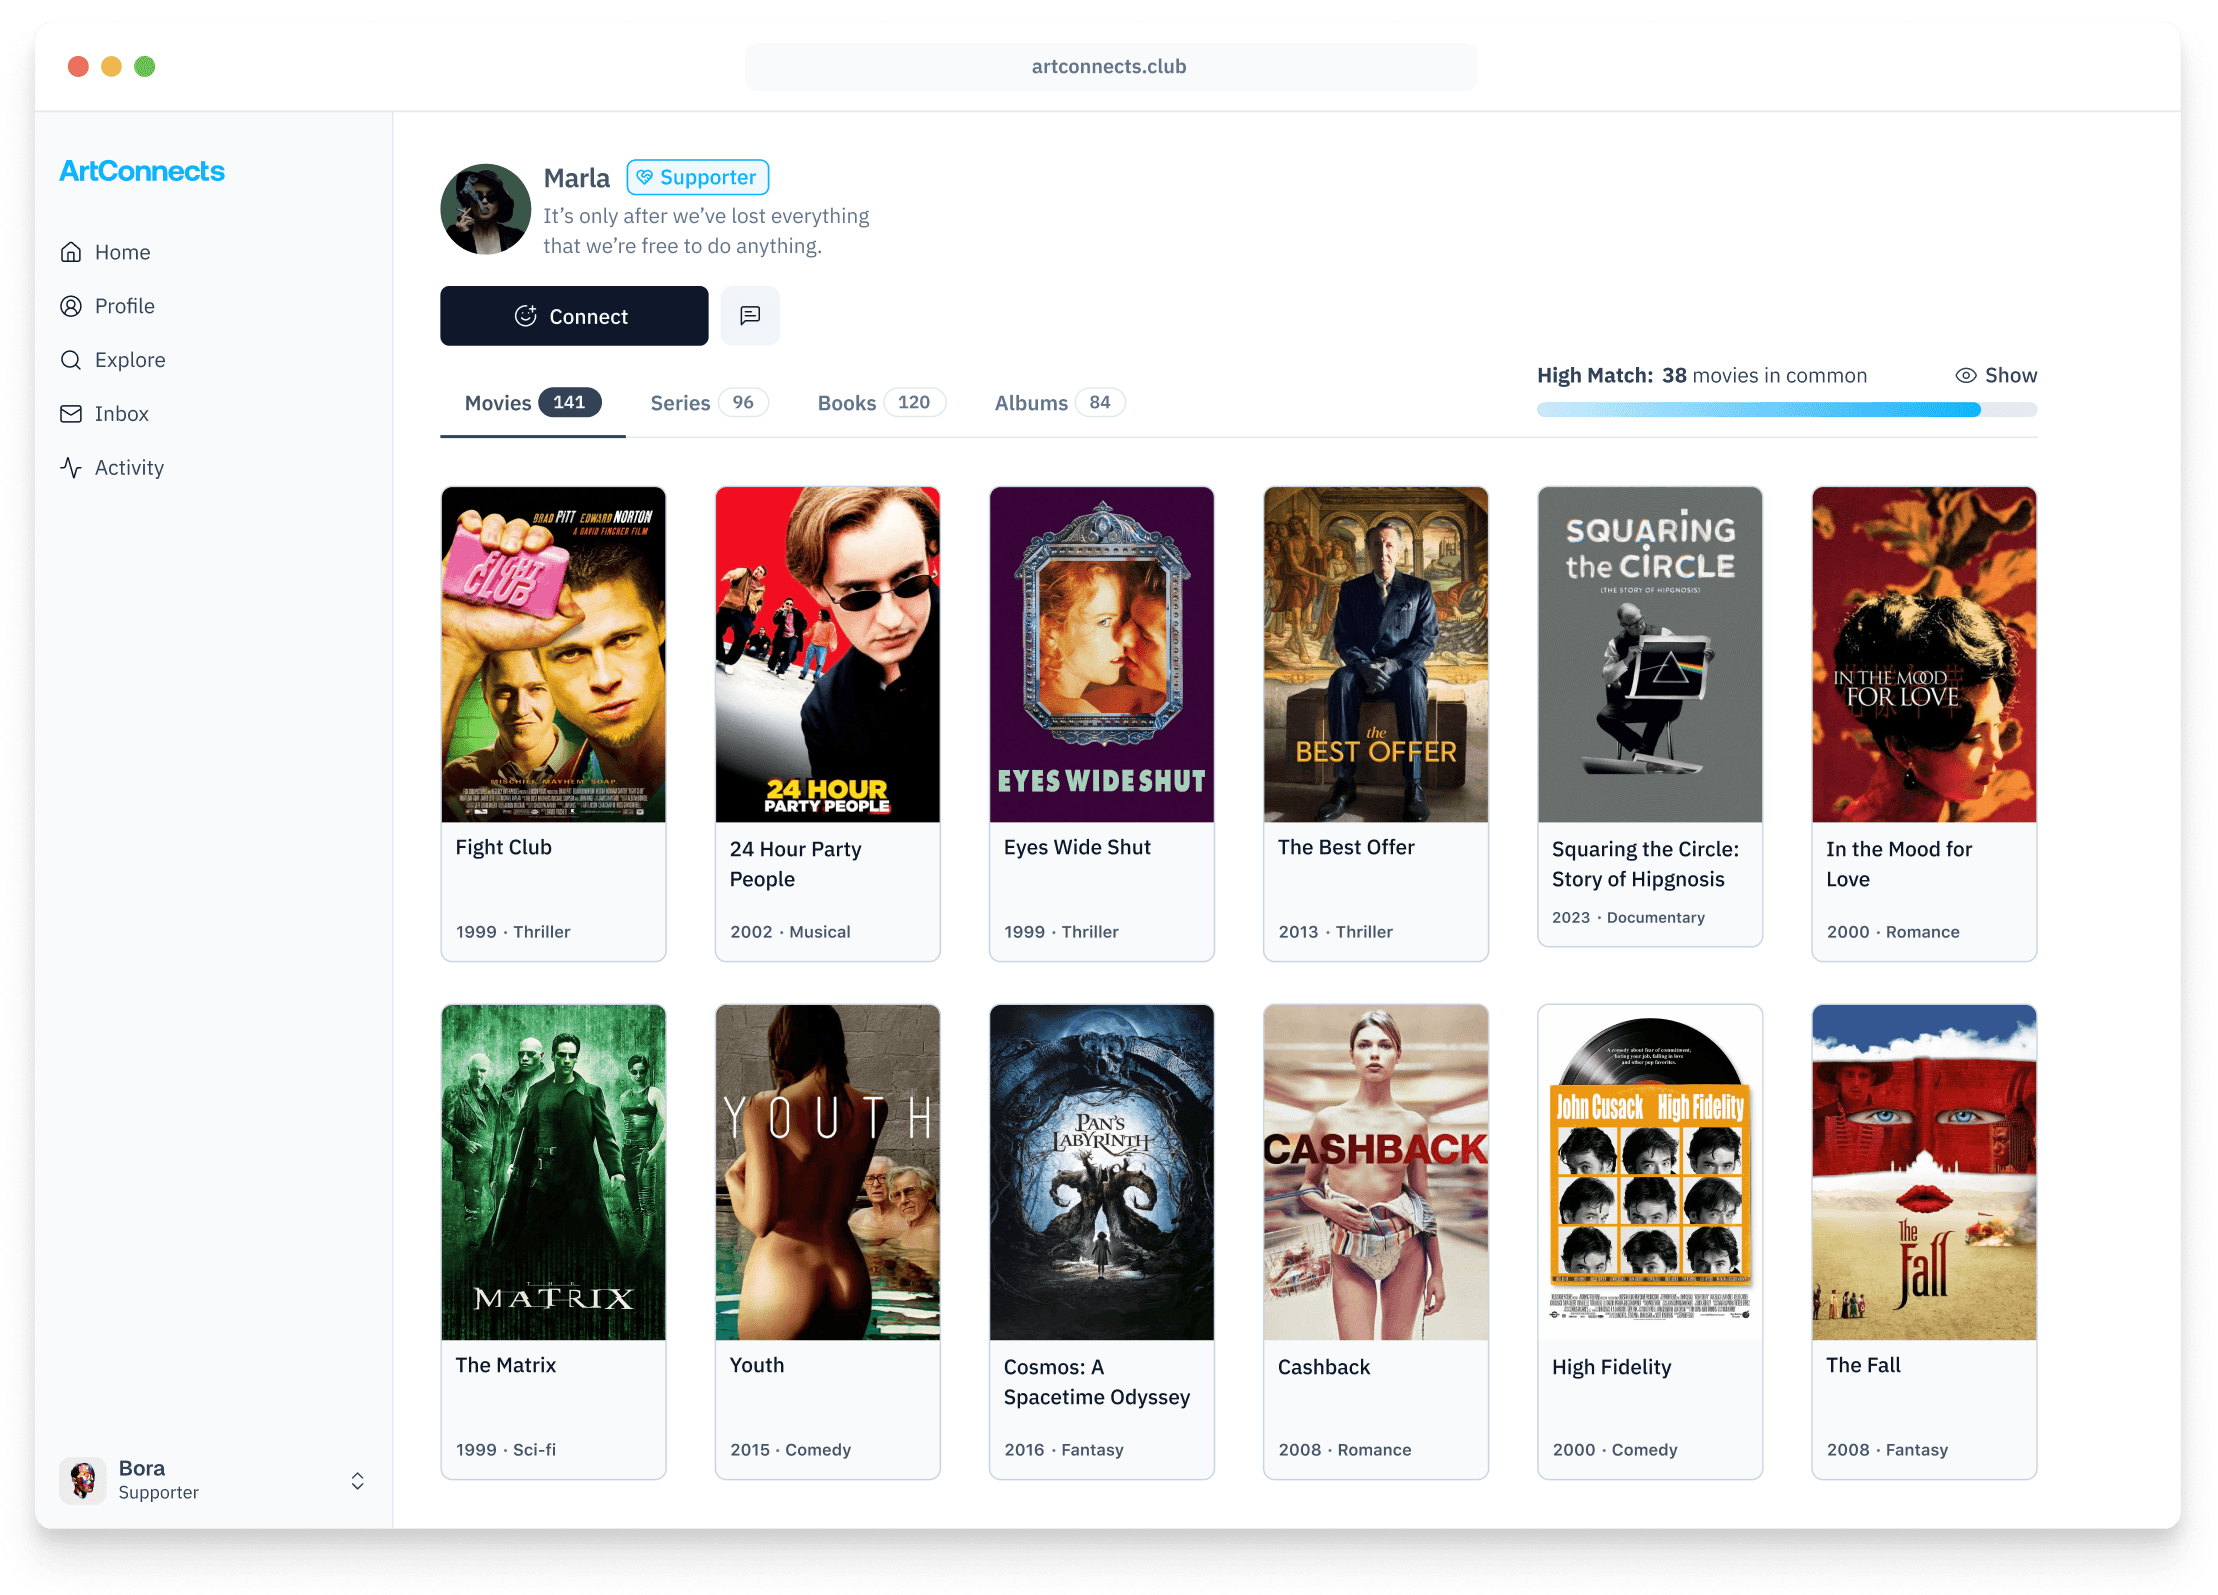Switch to the Movies tab
Image resolution: width=2218 pixels, height=1595 pixels.
click(533, 402)
